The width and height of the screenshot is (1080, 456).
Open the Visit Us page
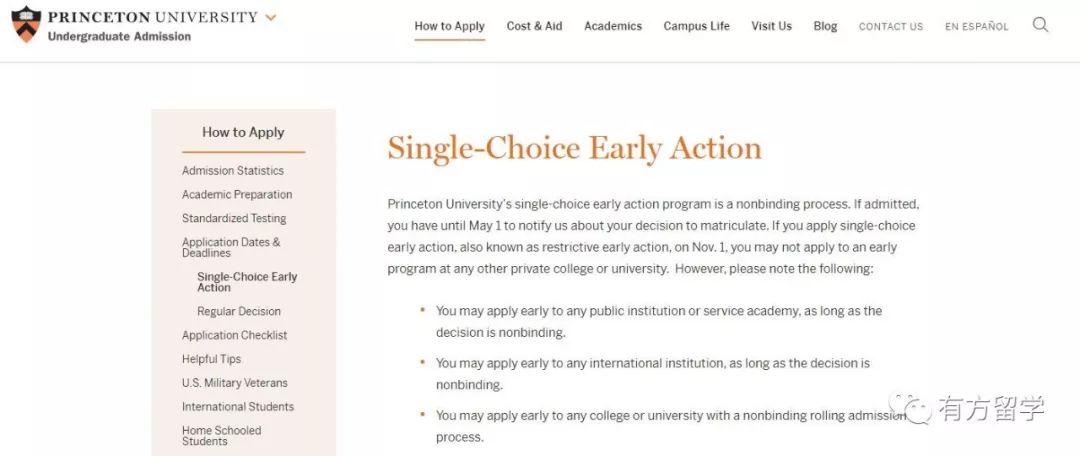[x=771, y=26]
